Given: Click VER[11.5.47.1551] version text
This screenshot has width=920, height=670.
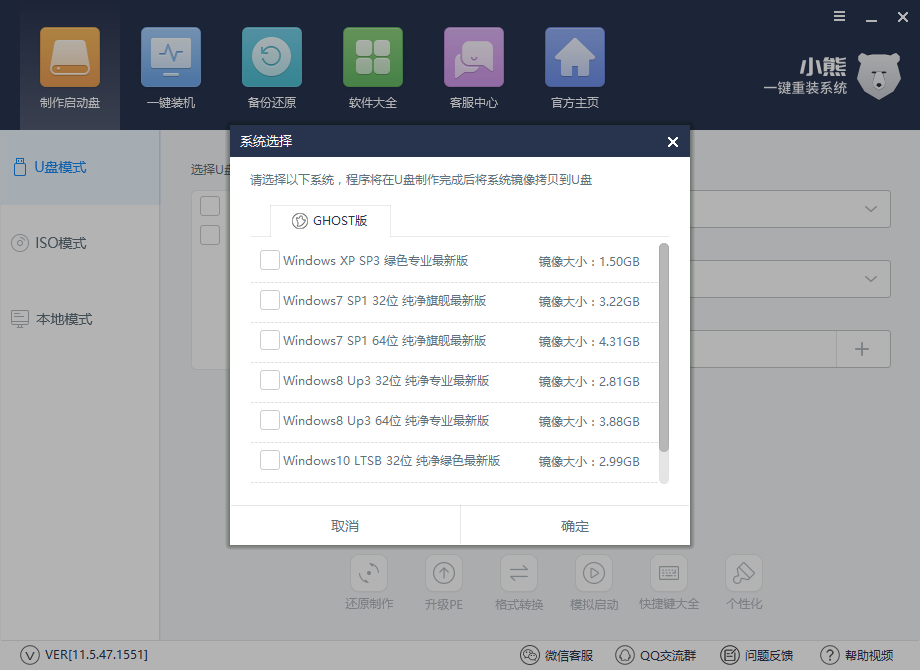Looking at the screenshot, I should pos(96,654).
